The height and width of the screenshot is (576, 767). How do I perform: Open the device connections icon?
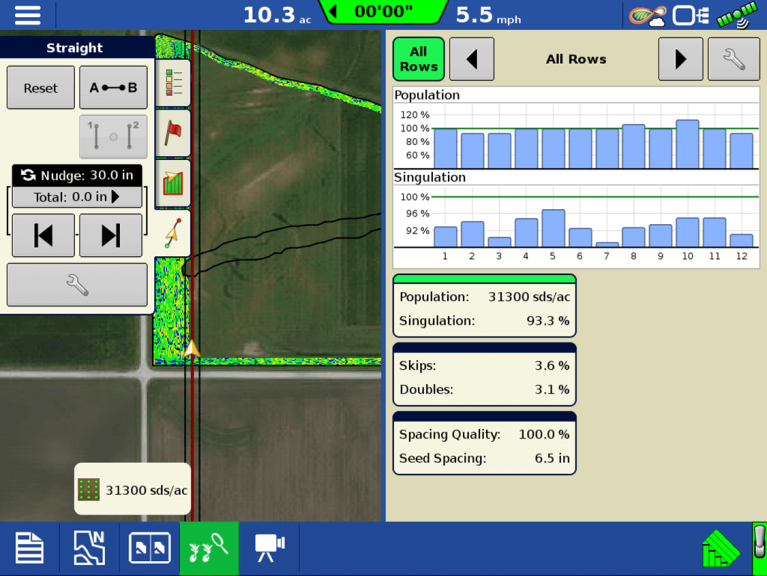691,15
